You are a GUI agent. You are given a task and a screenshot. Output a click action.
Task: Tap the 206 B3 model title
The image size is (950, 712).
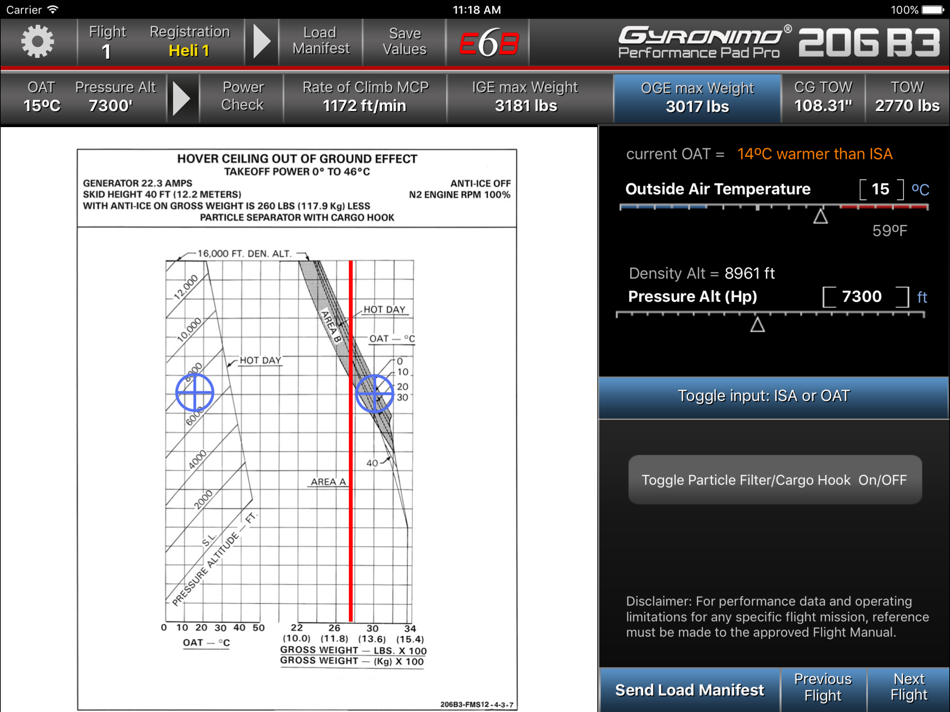click(869, 42)
